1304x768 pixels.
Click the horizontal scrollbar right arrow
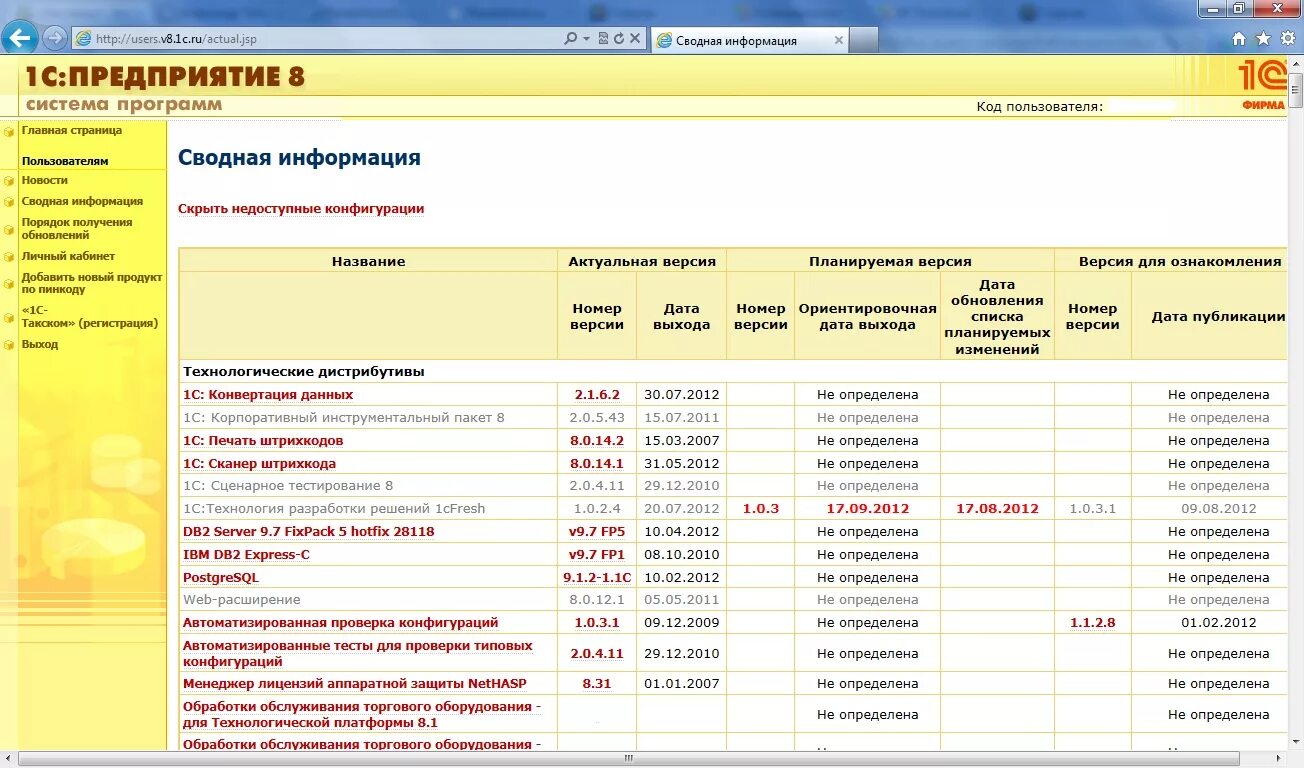pos(1280,759)
